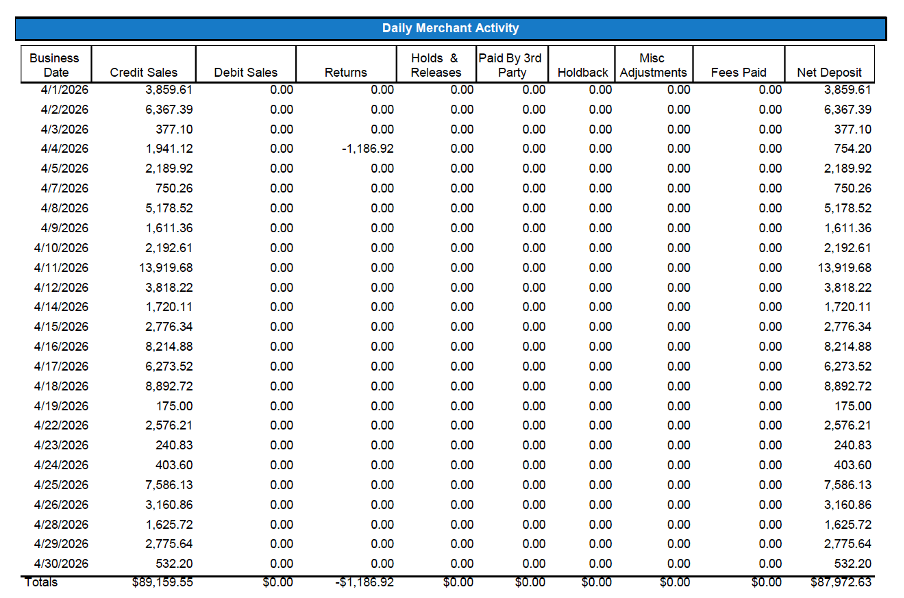Image resolution: width=904 pixels, height=598 pixels.
Task: Select the Business Date column header
Action: [56, 65]
